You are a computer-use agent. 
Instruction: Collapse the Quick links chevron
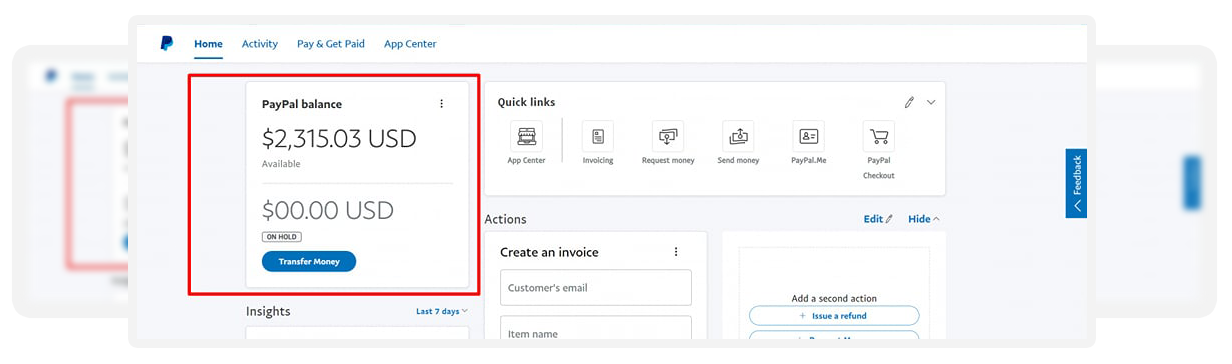[931, 102]
